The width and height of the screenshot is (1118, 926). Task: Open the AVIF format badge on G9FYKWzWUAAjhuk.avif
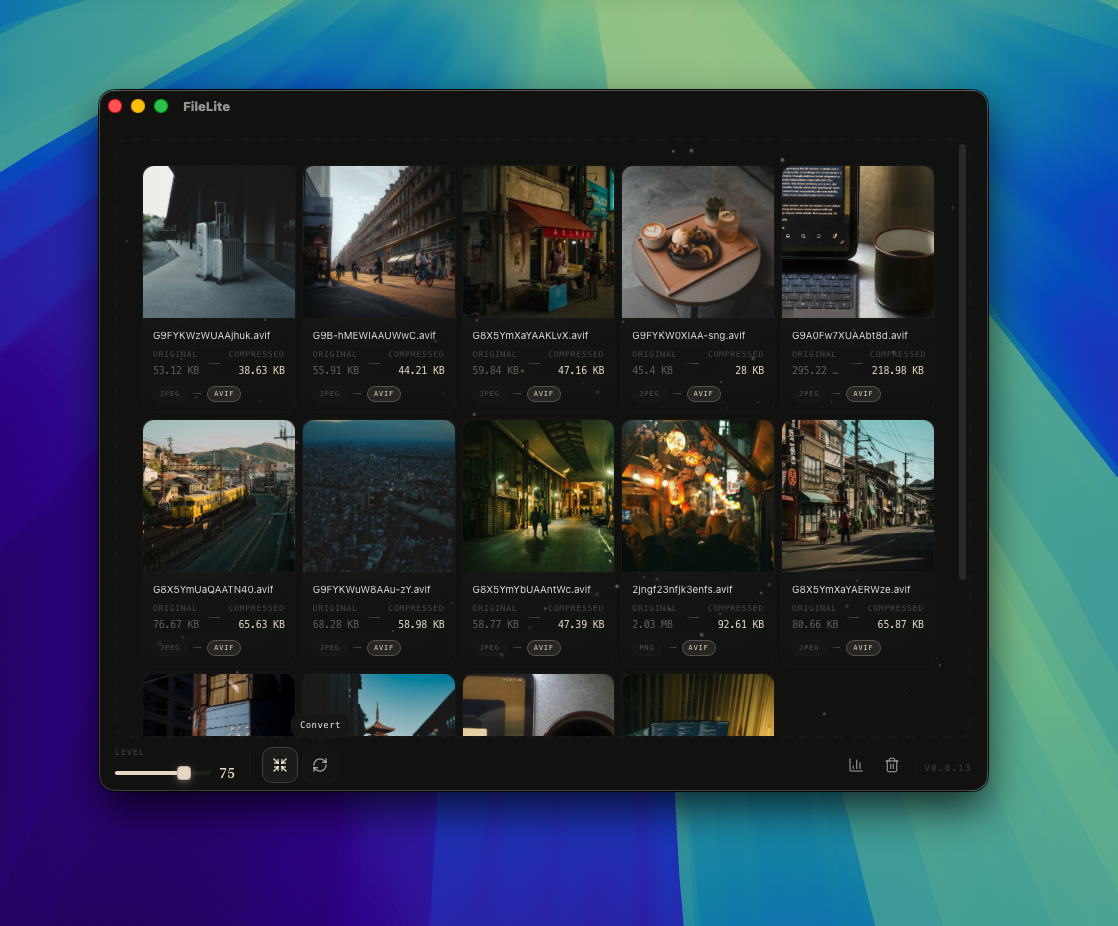click(x=223, y=393)
